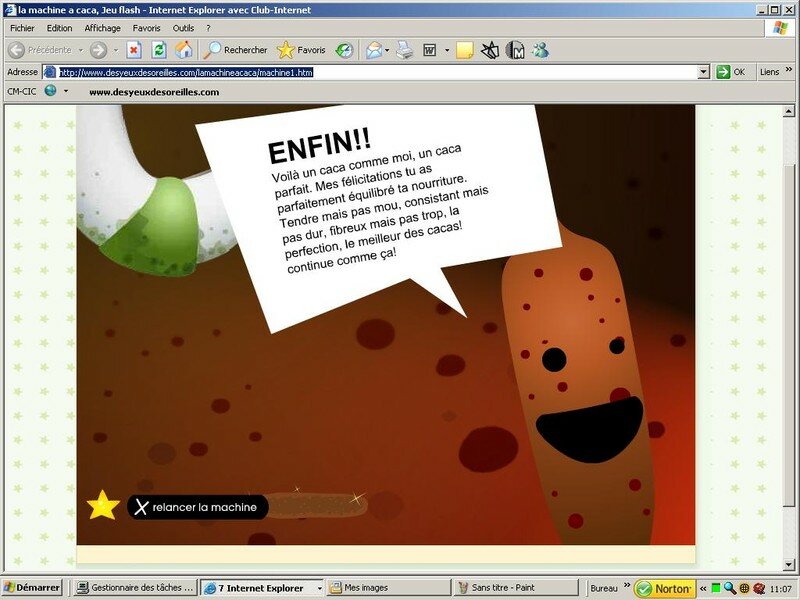Expand hidden tray icons chevron
Viewport: 800px width, 600px height.
pyautogui.click(x=703, y=588)
